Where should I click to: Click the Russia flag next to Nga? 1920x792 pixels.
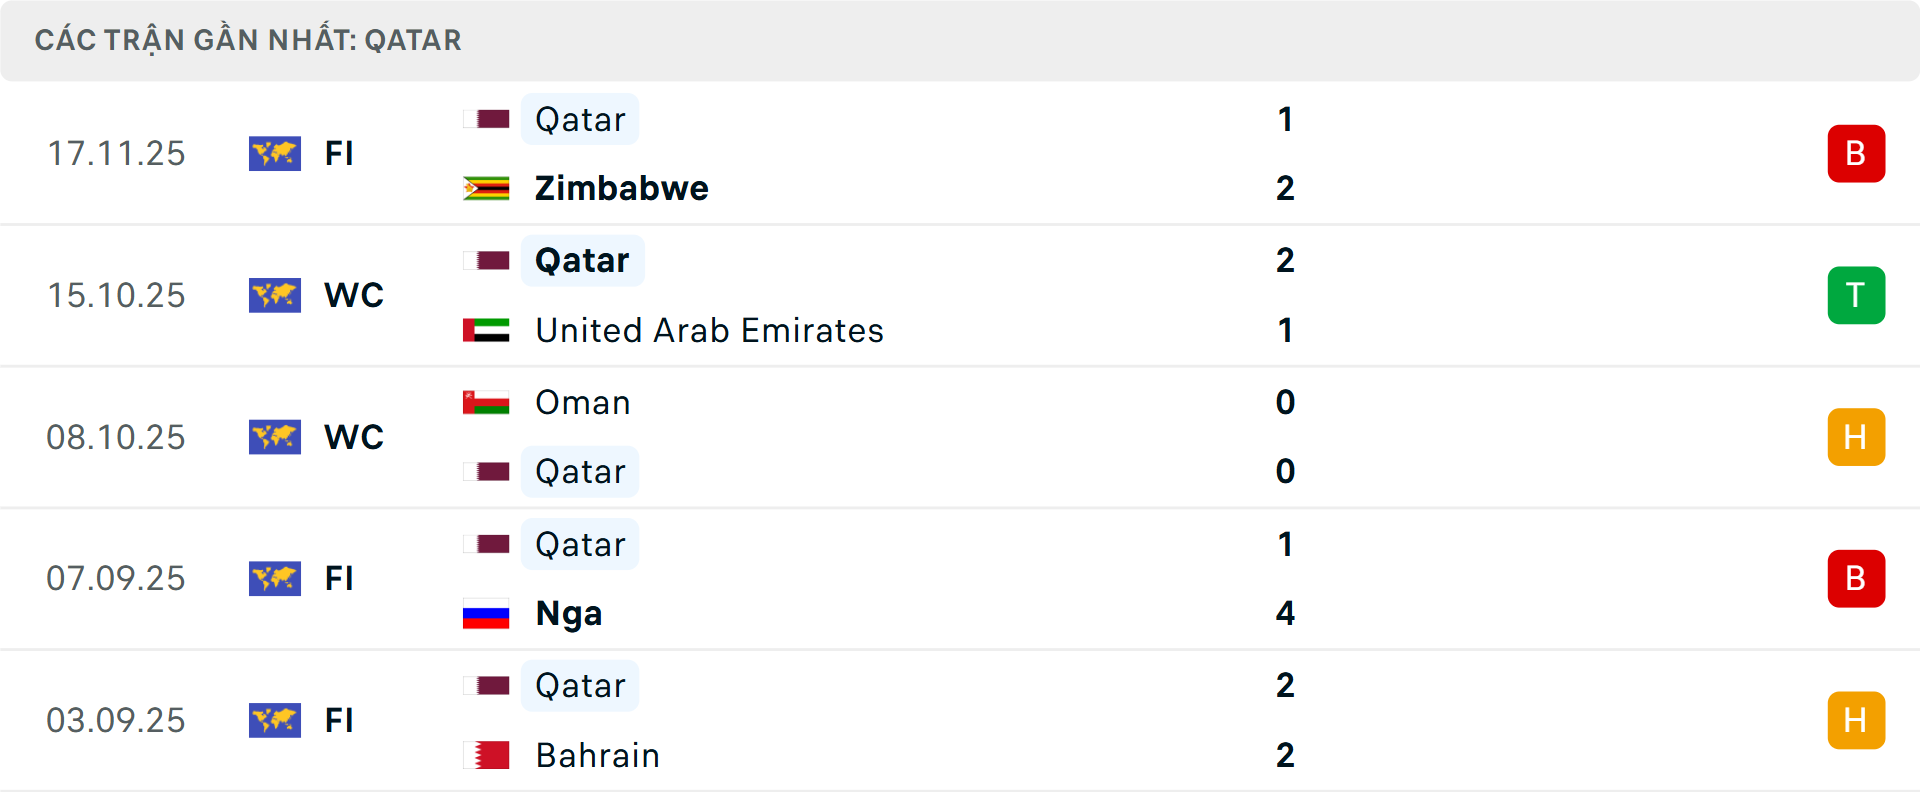coord(486,613)
